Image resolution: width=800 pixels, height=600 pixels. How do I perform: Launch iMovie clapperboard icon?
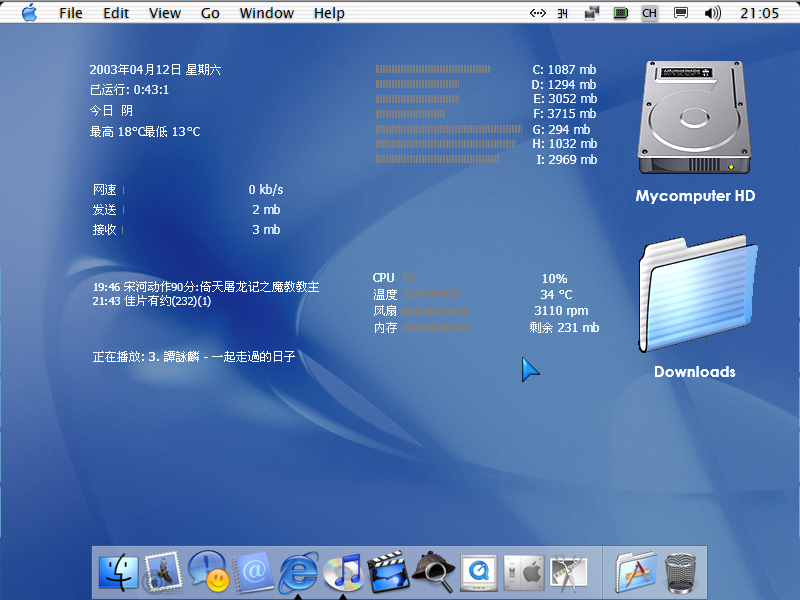(x=388, y=572)
